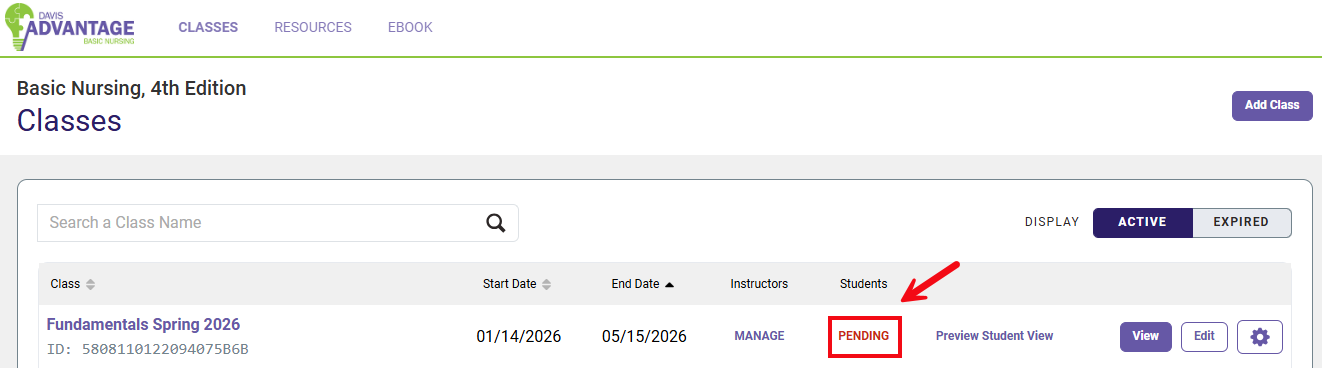Open the gear settings for Fundamentals Spring 2026
Screen dimensions: 1322x368
1260,337
